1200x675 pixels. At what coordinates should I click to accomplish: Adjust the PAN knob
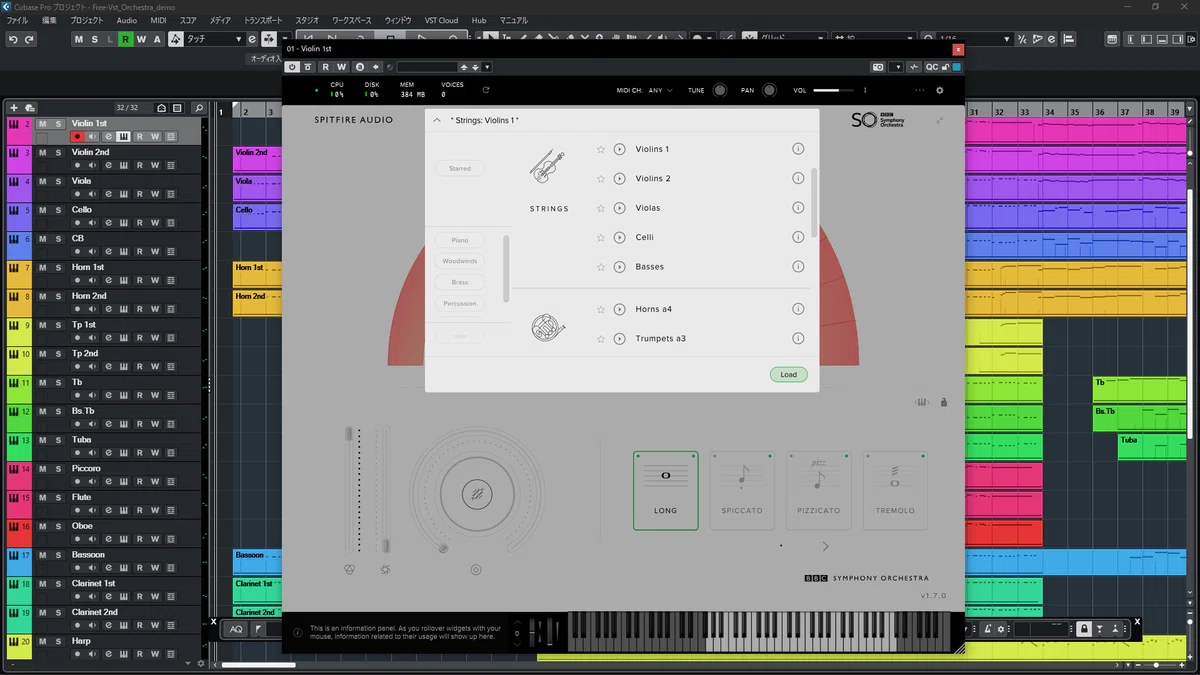[x=769, y=90]
